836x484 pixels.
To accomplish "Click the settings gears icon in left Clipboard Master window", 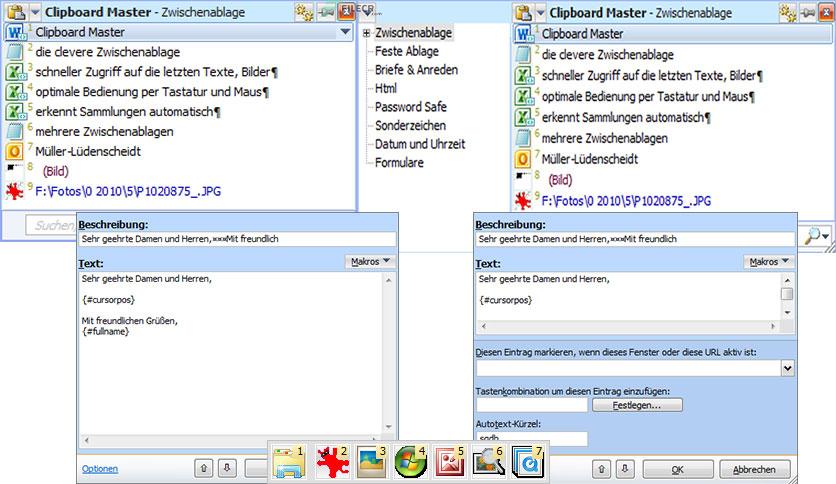I will (x=304, y=12).
